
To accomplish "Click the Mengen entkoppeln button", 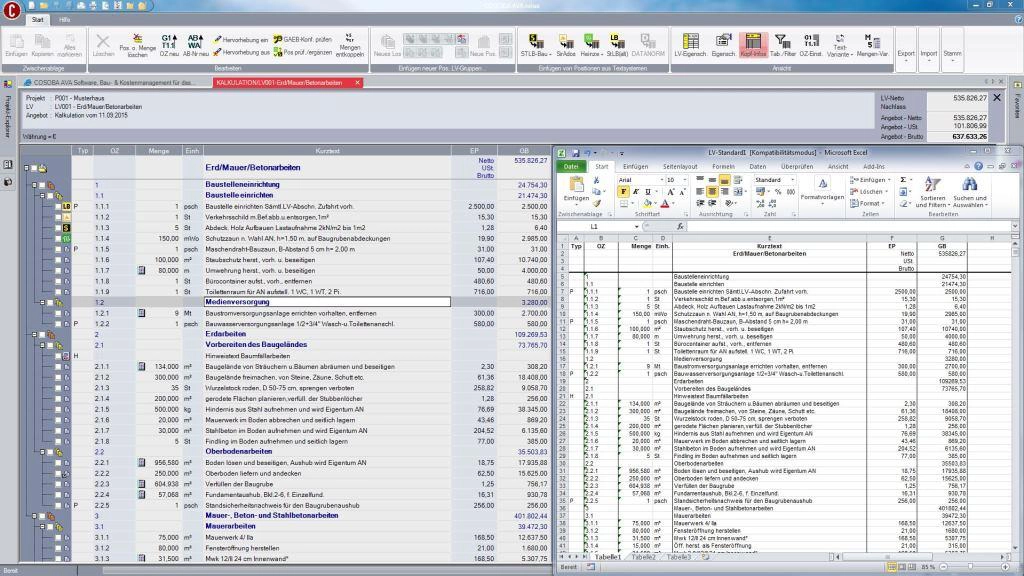I will pos(350,47).
